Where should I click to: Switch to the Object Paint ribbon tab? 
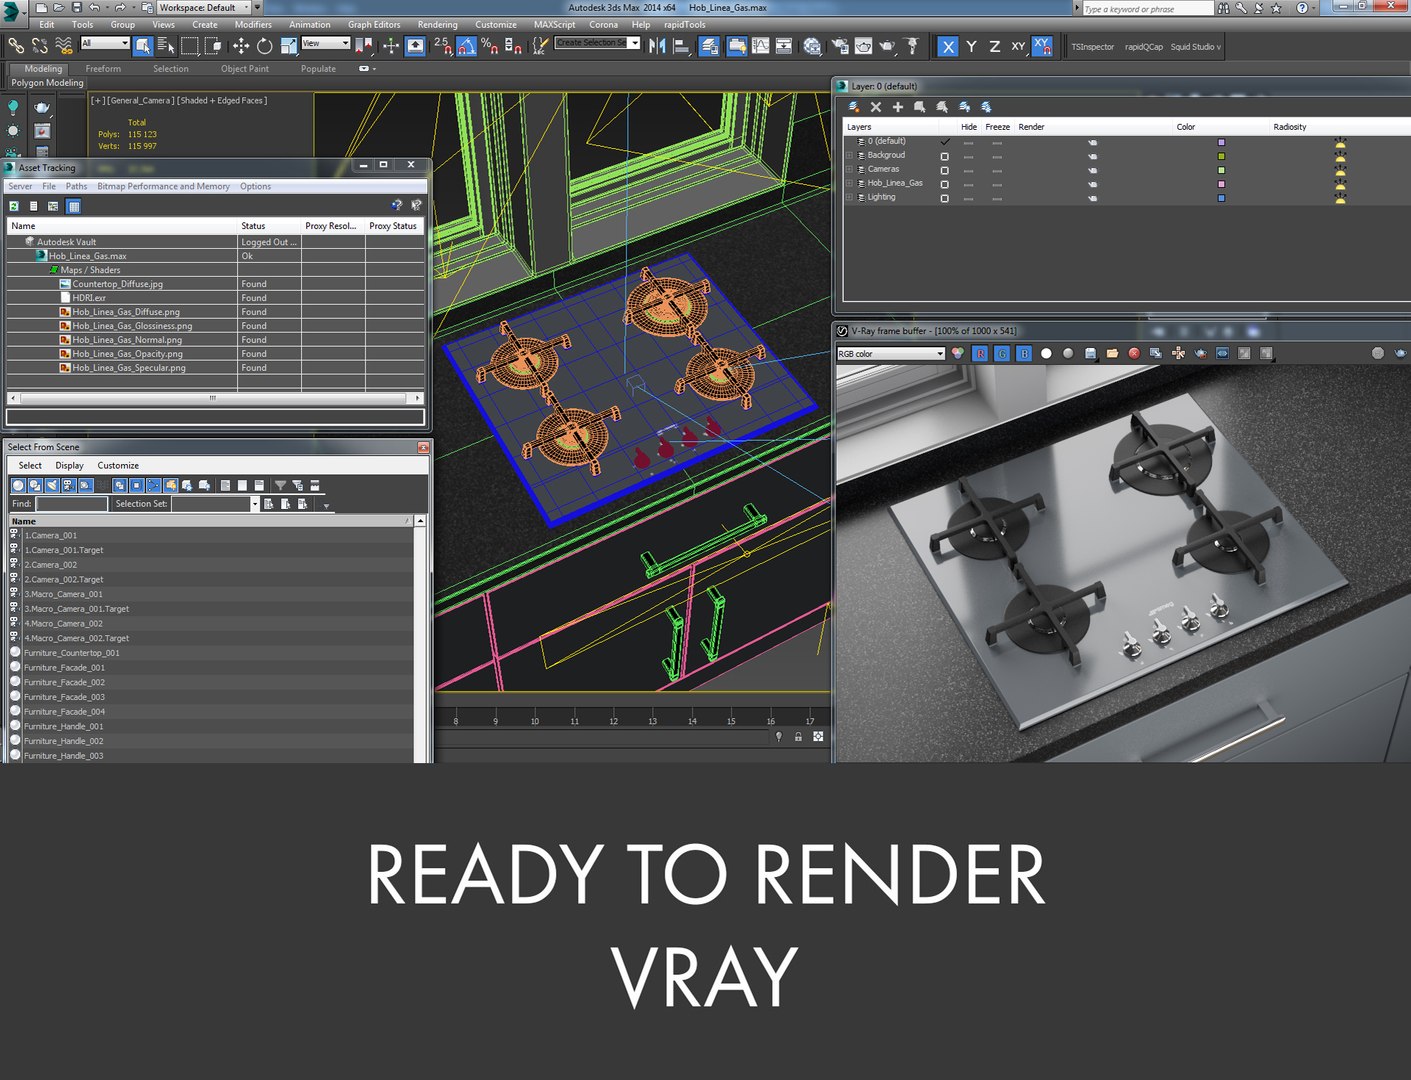245,69
